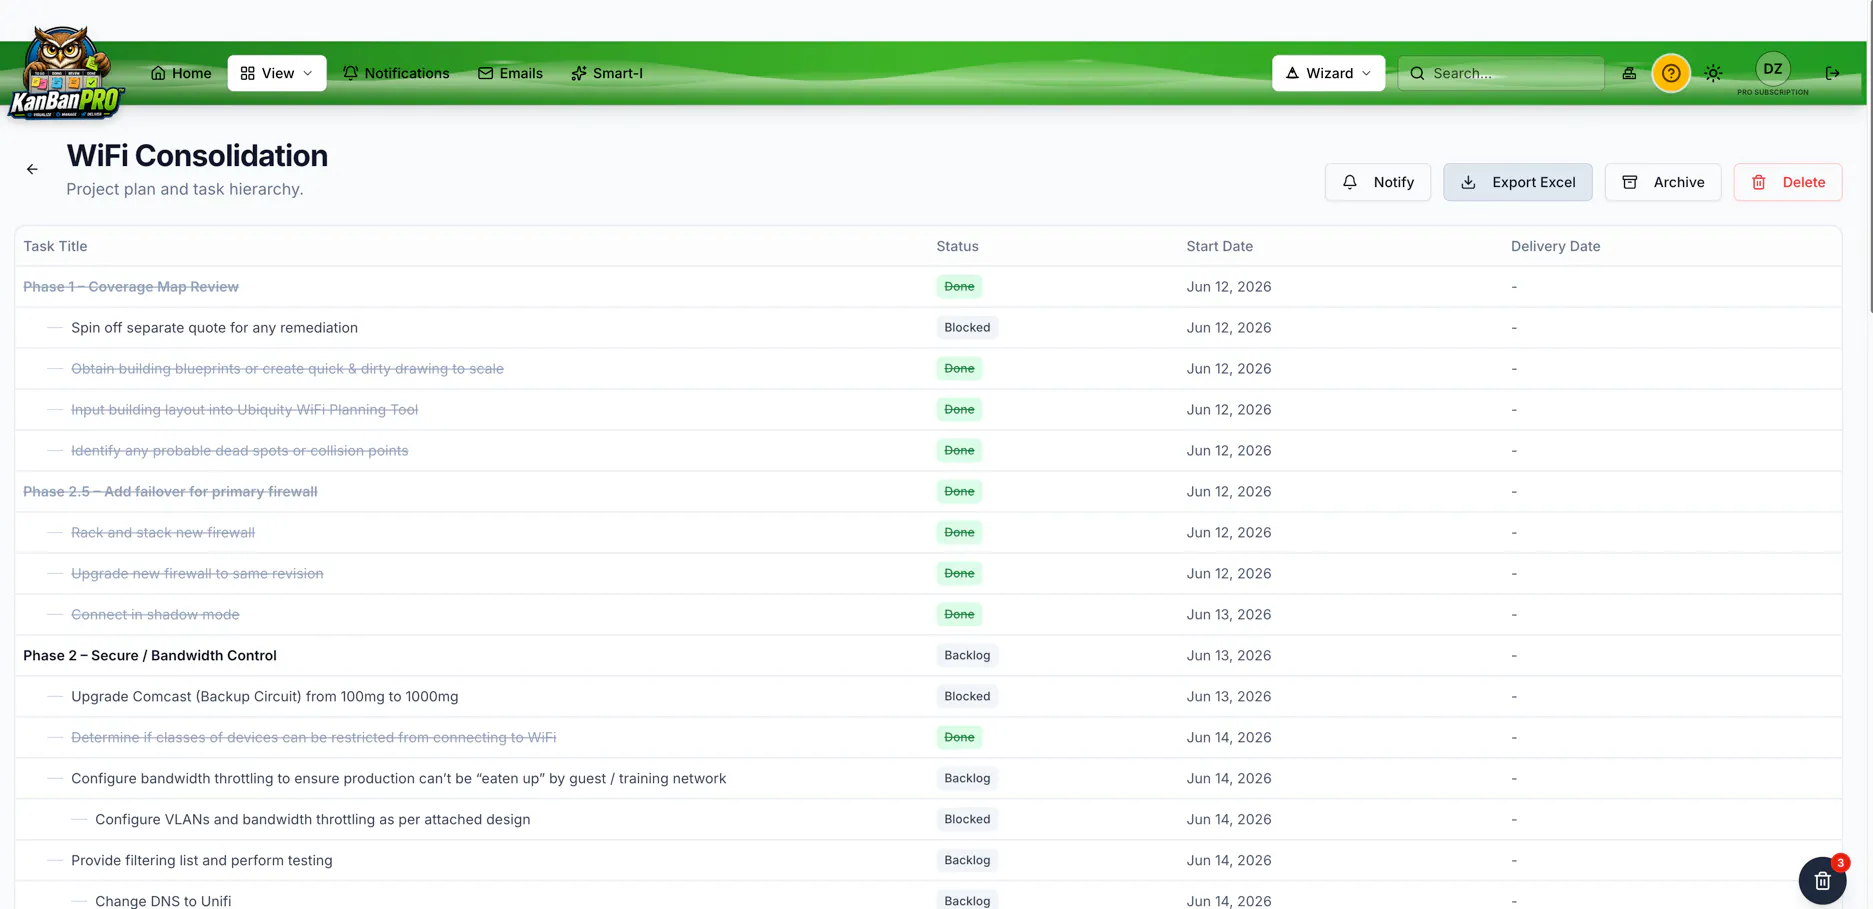Click Blocked status of Upgrade Comcast row
This screenshot has width=1873, height=909.
tap(967, 697)
